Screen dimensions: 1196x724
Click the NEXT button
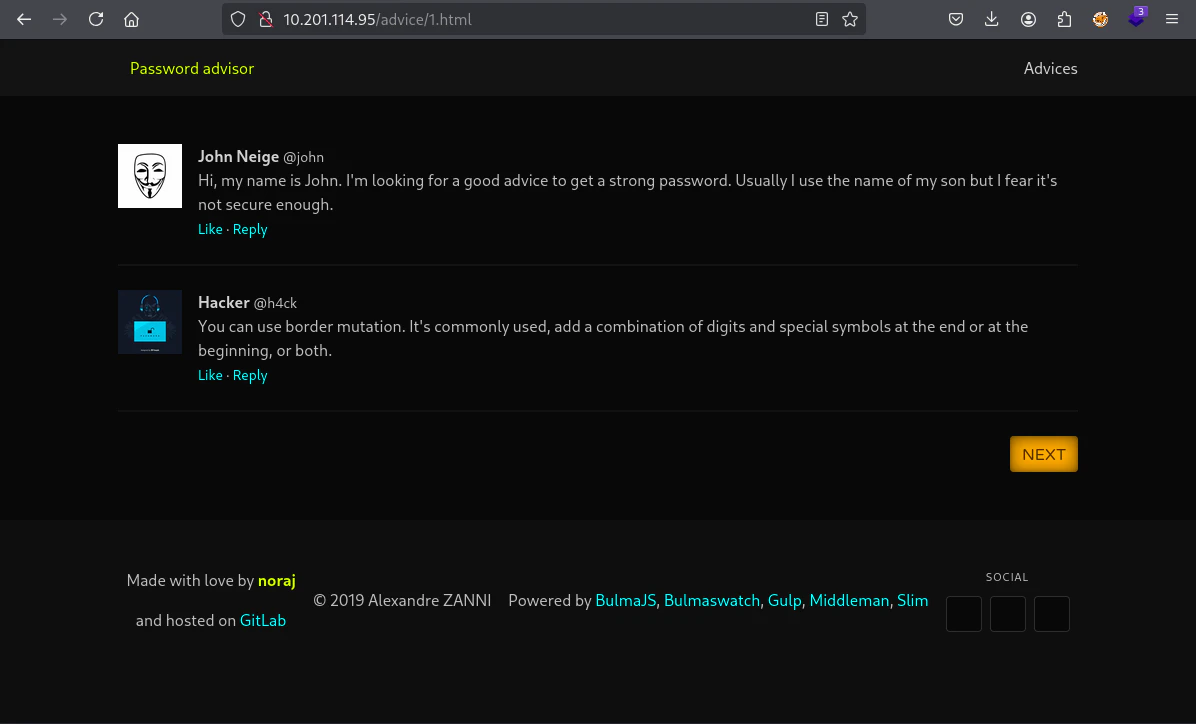tap(1043, 455)
